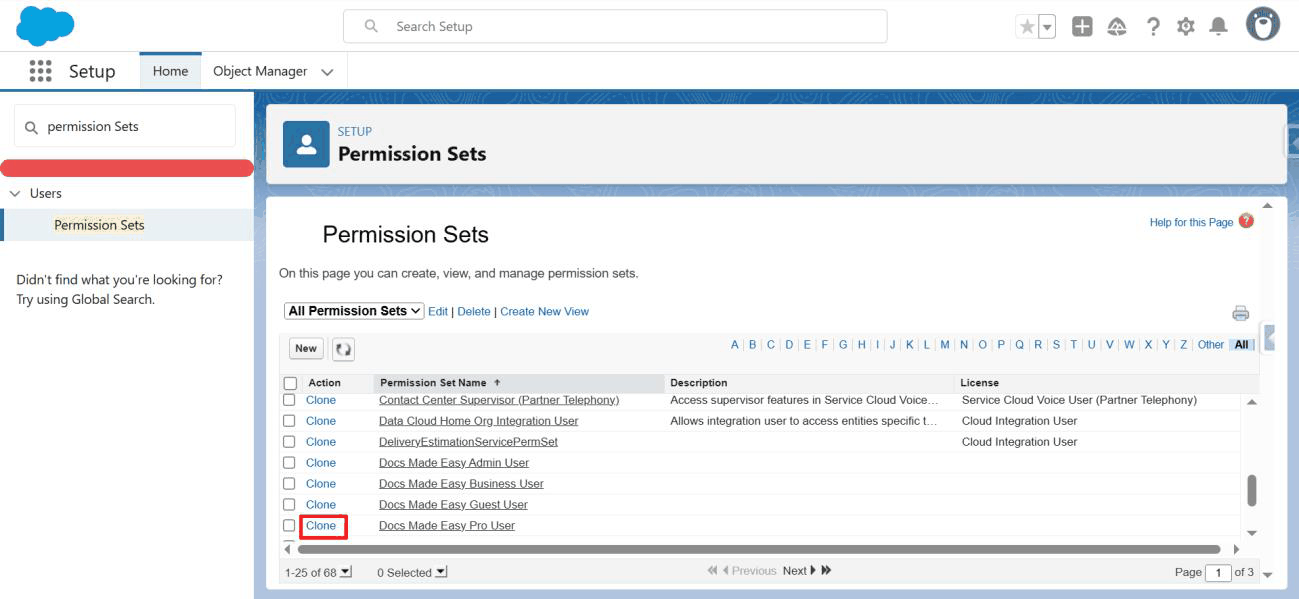Image resolution: width=1299 pixels, height=599 pixels.
Task: Check Docs Made Easy Pro User checkbox
Action: pyautogui.click(x=289, y=526)
